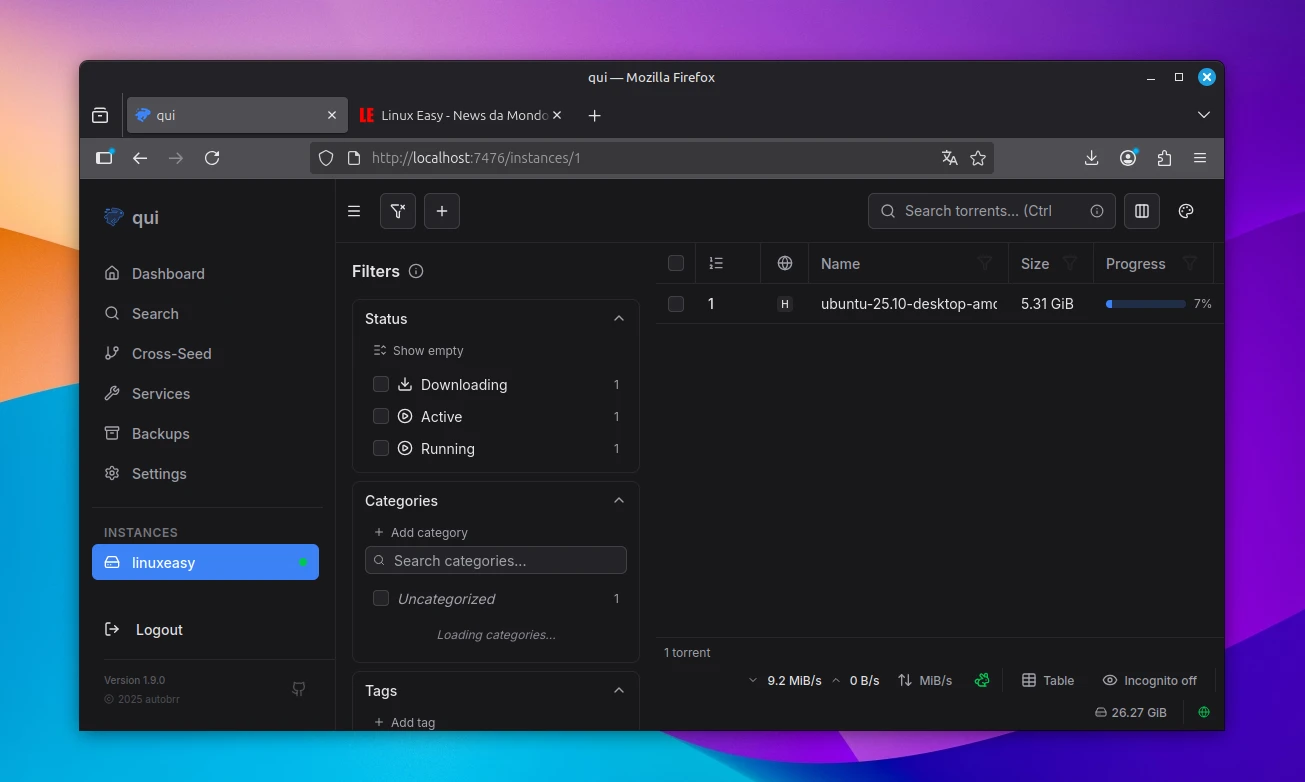Switch to the Linux Easy browser tab
This screenshot has width=1305, height=782.
pyautogui.click(x=455, y=116)
